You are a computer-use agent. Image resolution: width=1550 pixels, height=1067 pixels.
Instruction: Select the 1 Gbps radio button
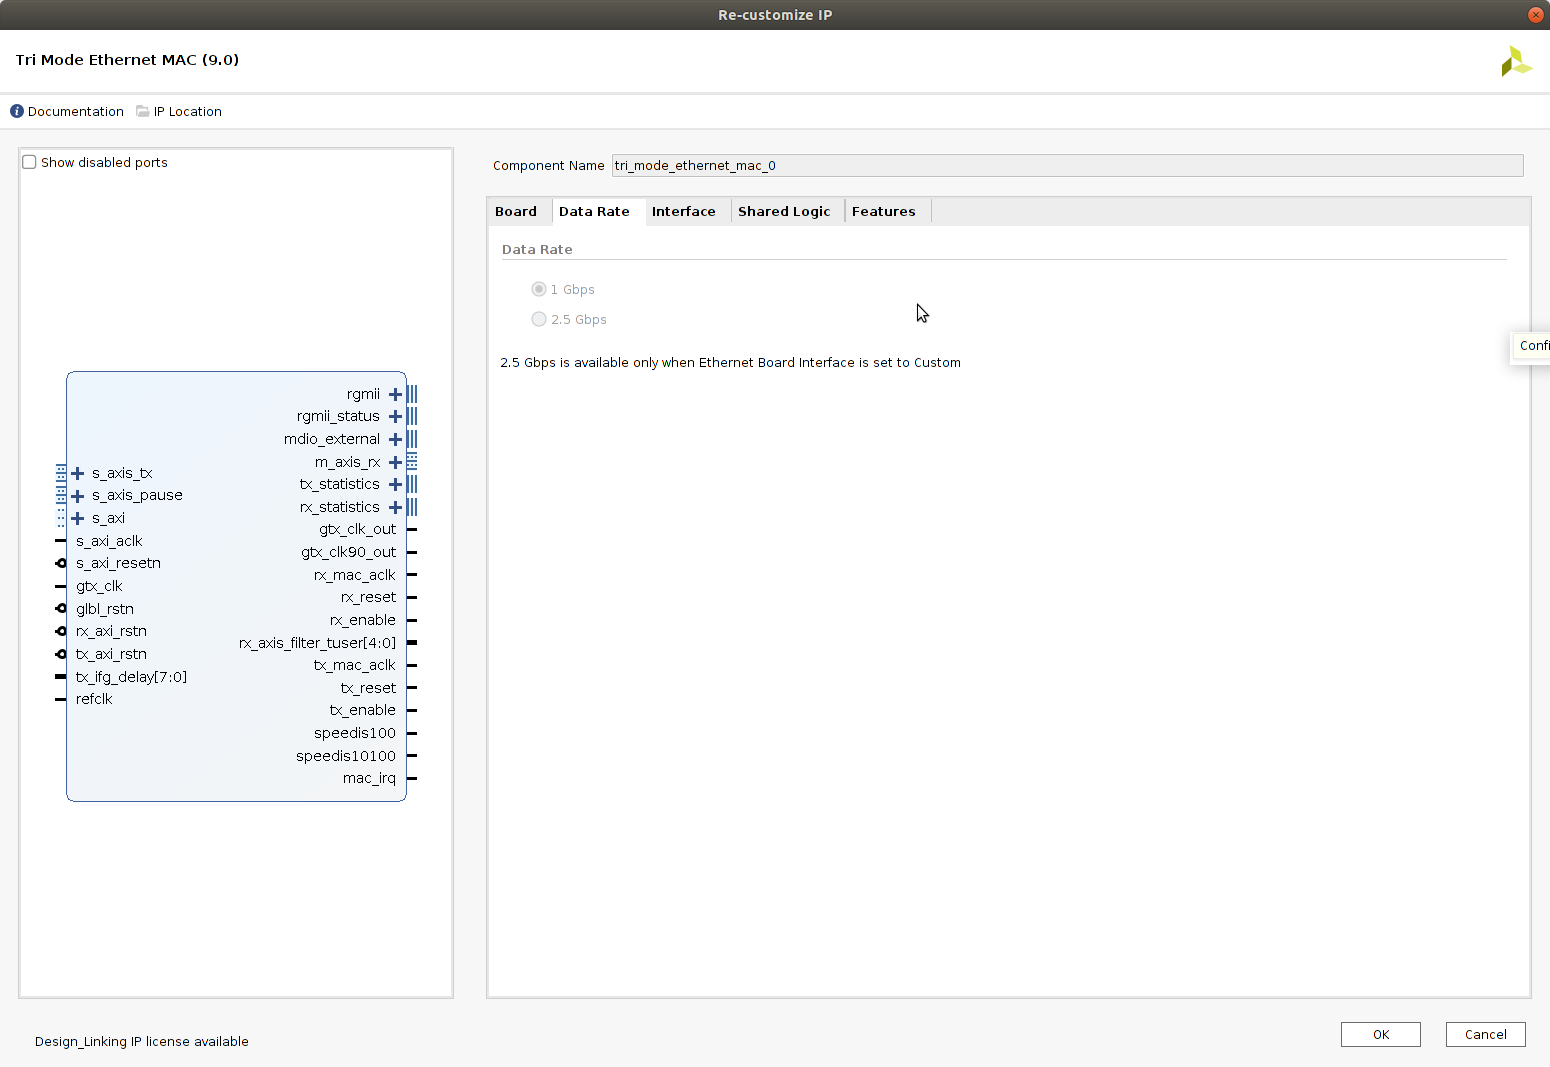[539, 289]
